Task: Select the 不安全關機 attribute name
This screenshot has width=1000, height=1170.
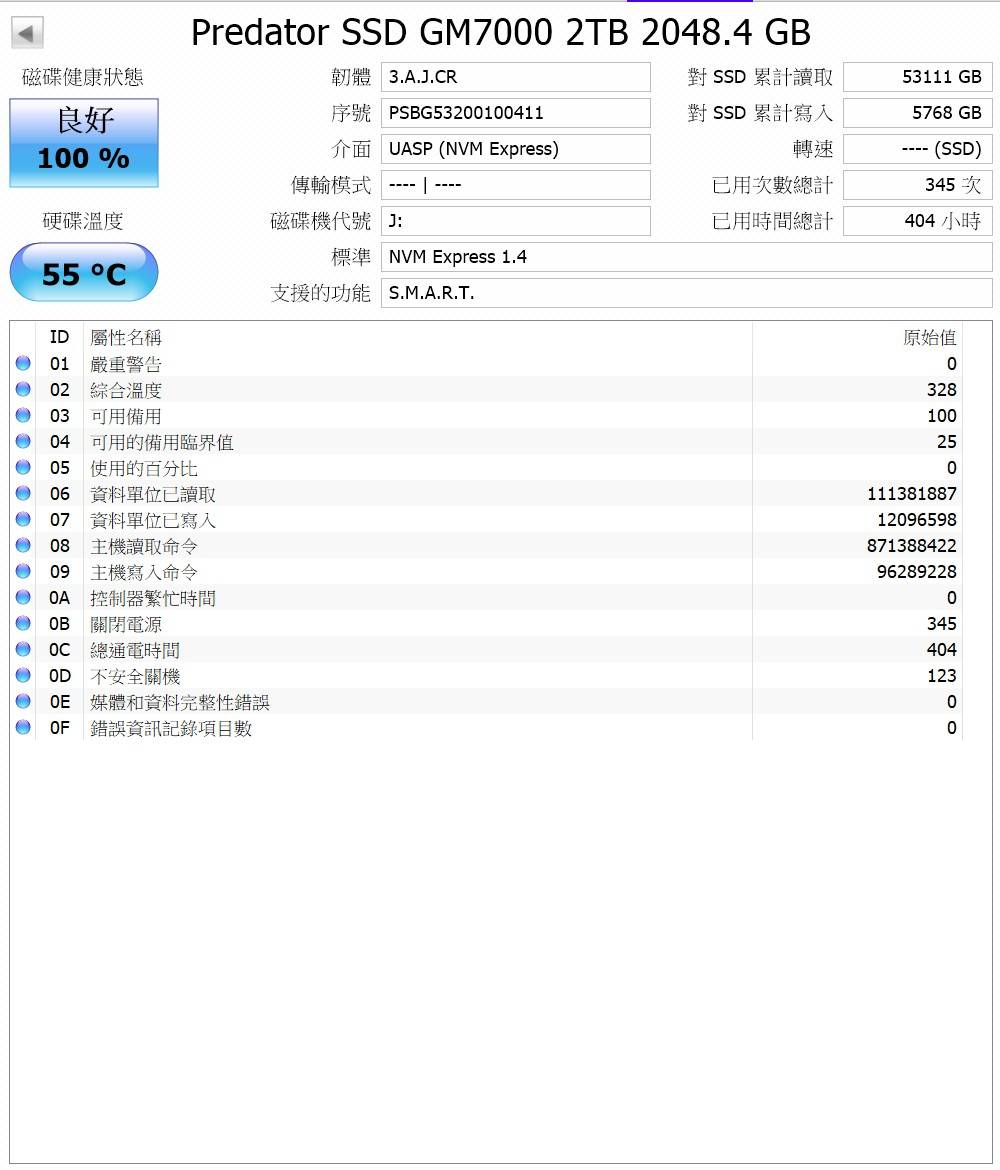Action: (134, 677)
